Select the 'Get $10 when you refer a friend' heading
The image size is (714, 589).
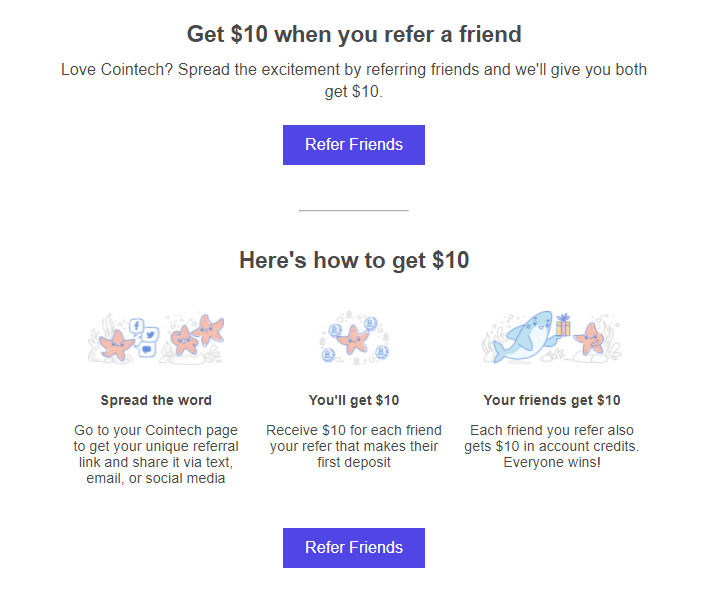(354, 34)
